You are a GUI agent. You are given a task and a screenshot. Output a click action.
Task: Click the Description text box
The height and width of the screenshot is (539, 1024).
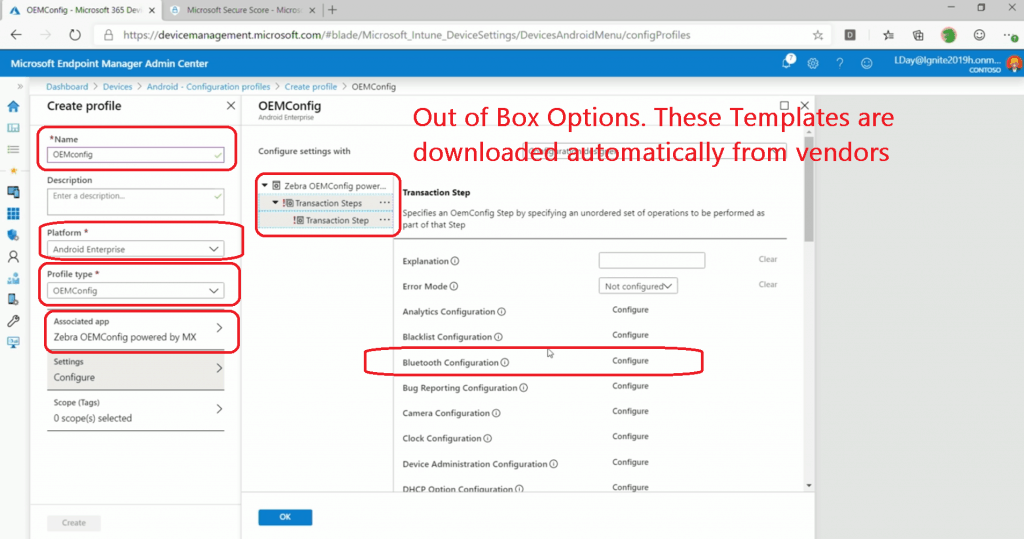pyautogui.click(x=136, y=201)
